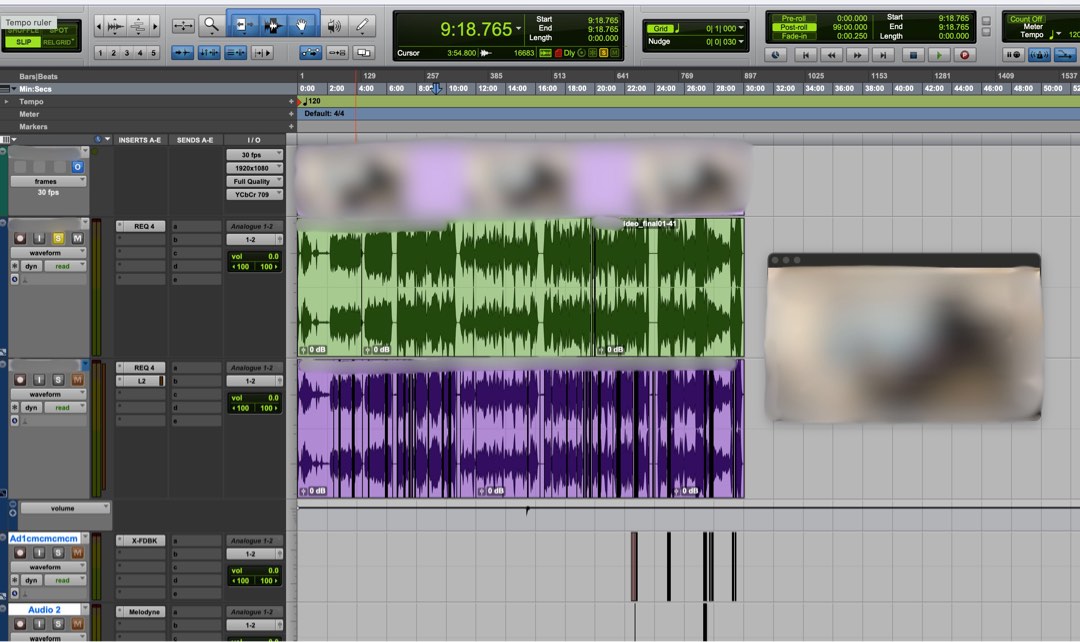The height and width of the screenshot is (642, 1080).
Task: Enable Slip edit mode
Action: [x=23, y=42]
